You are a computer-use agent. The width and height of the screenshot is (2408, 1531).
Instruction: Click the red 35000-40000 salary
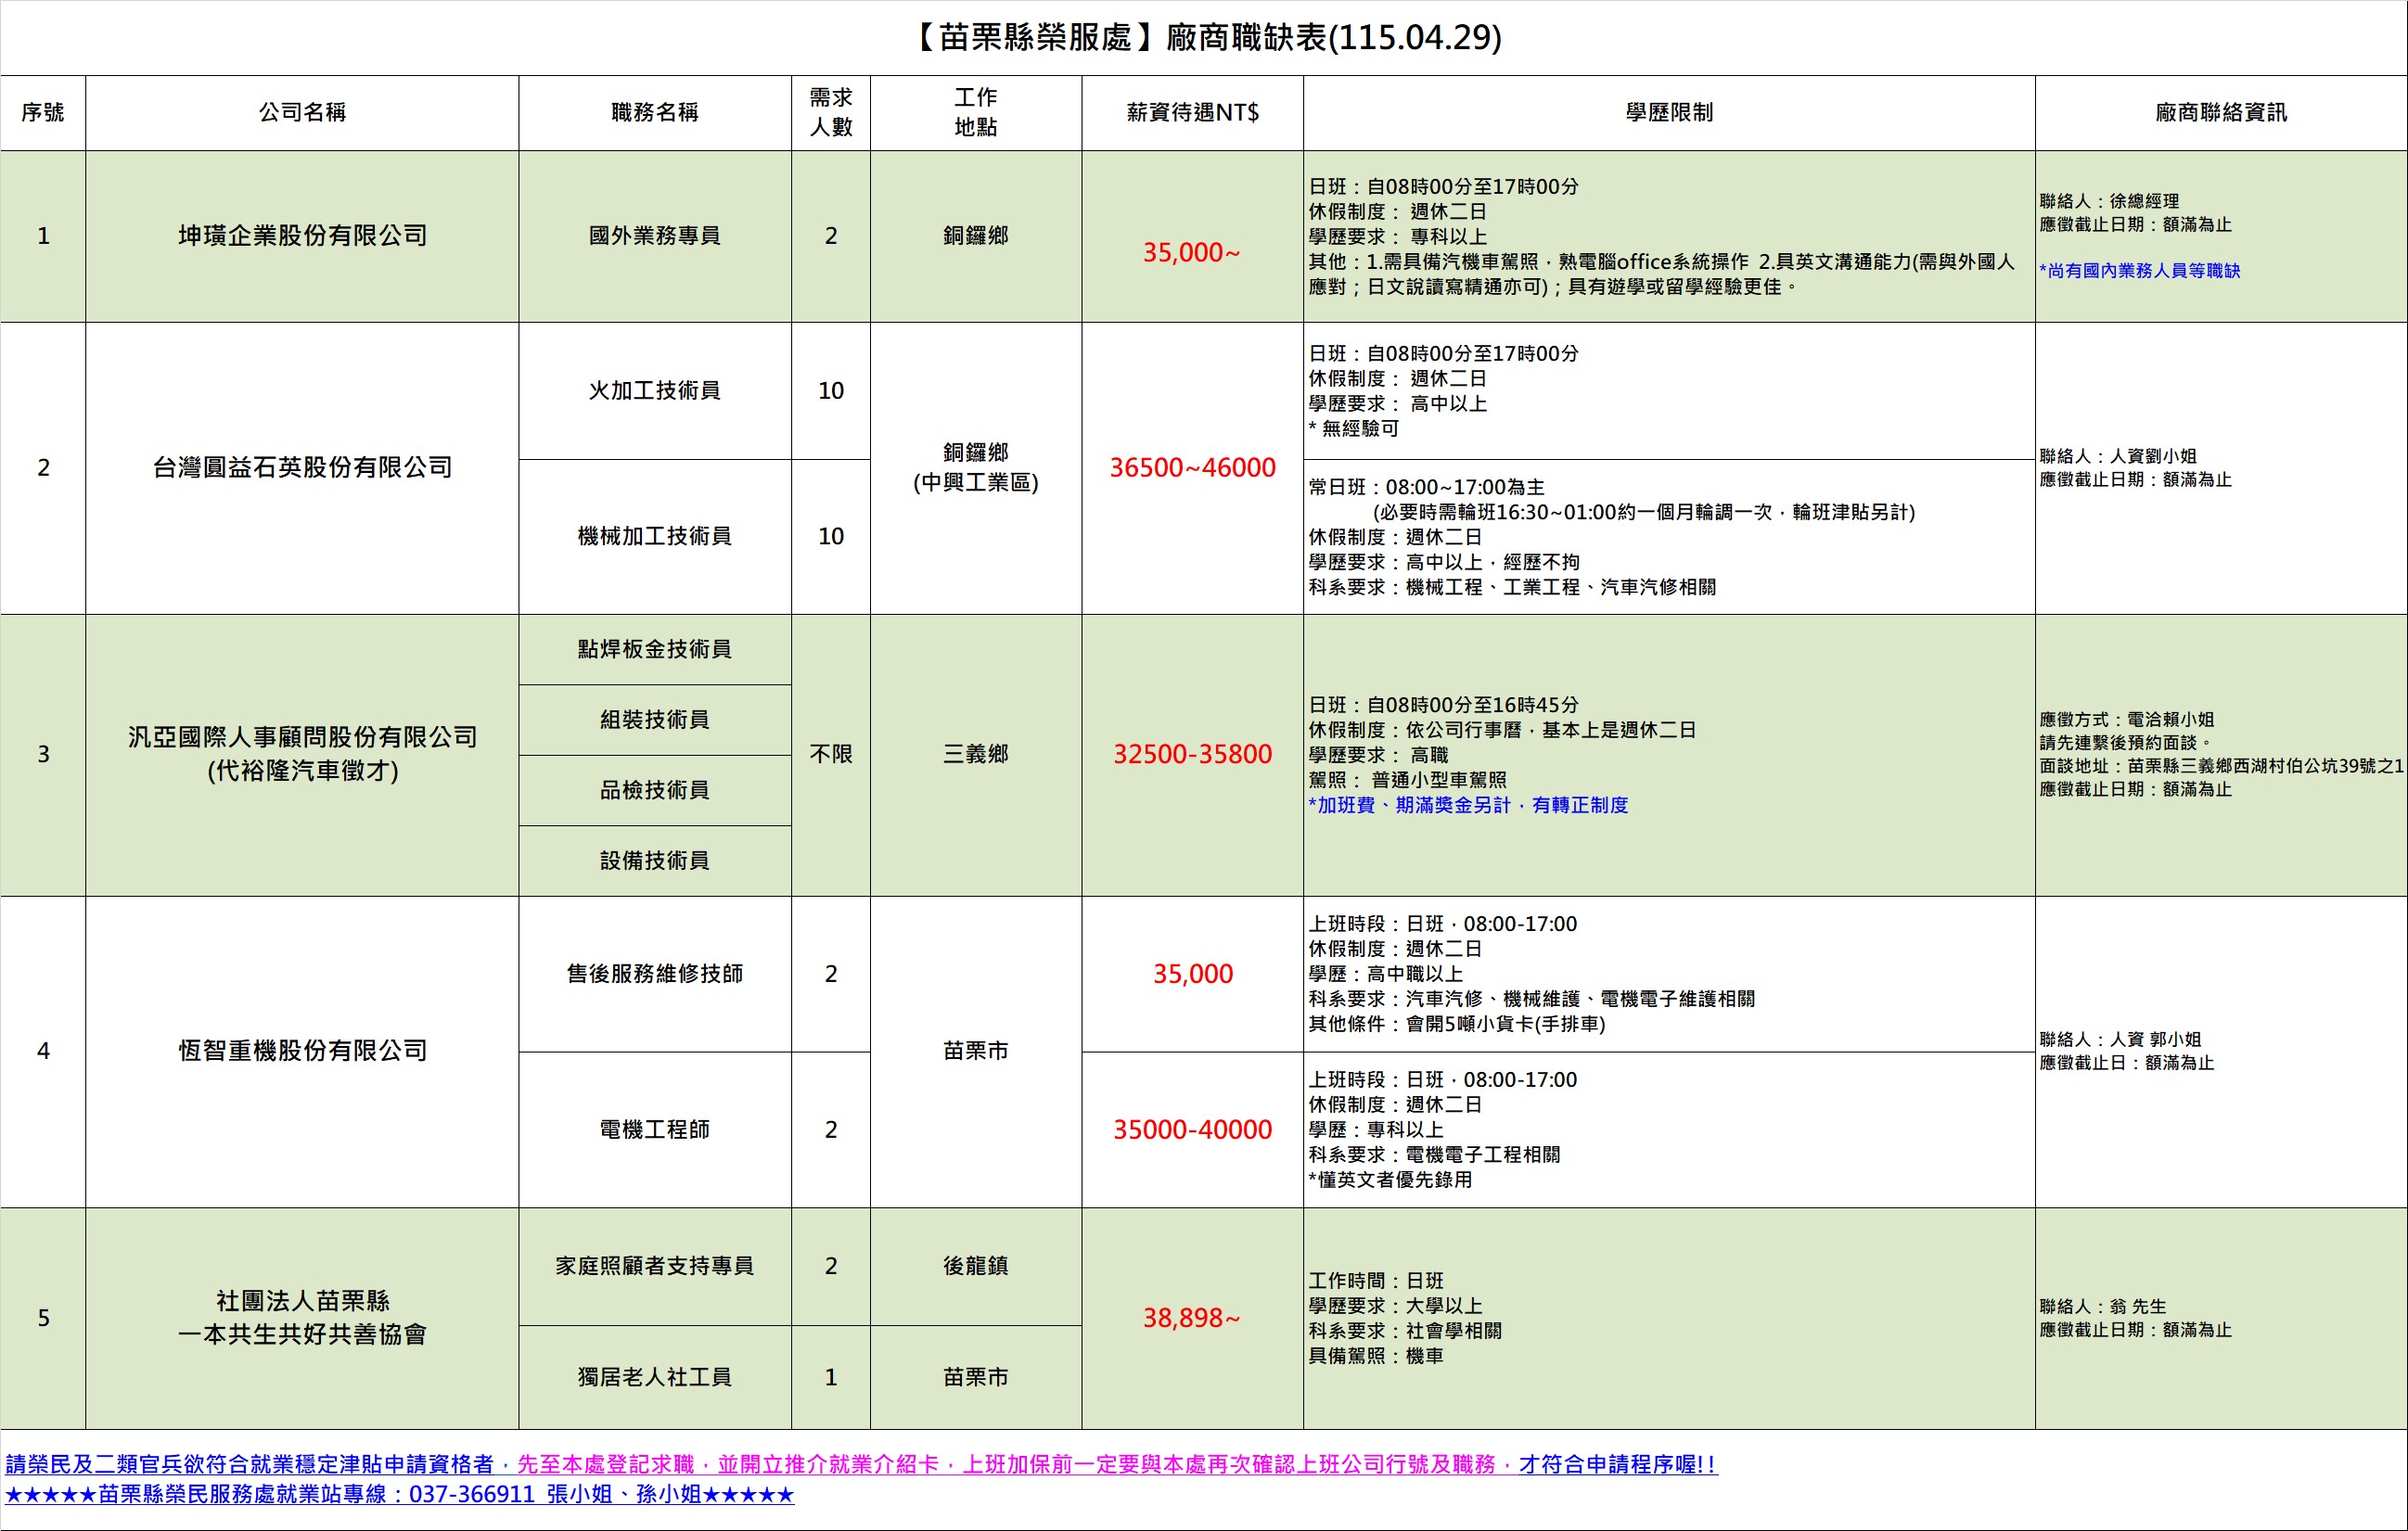click(x=1192, y=1129)
